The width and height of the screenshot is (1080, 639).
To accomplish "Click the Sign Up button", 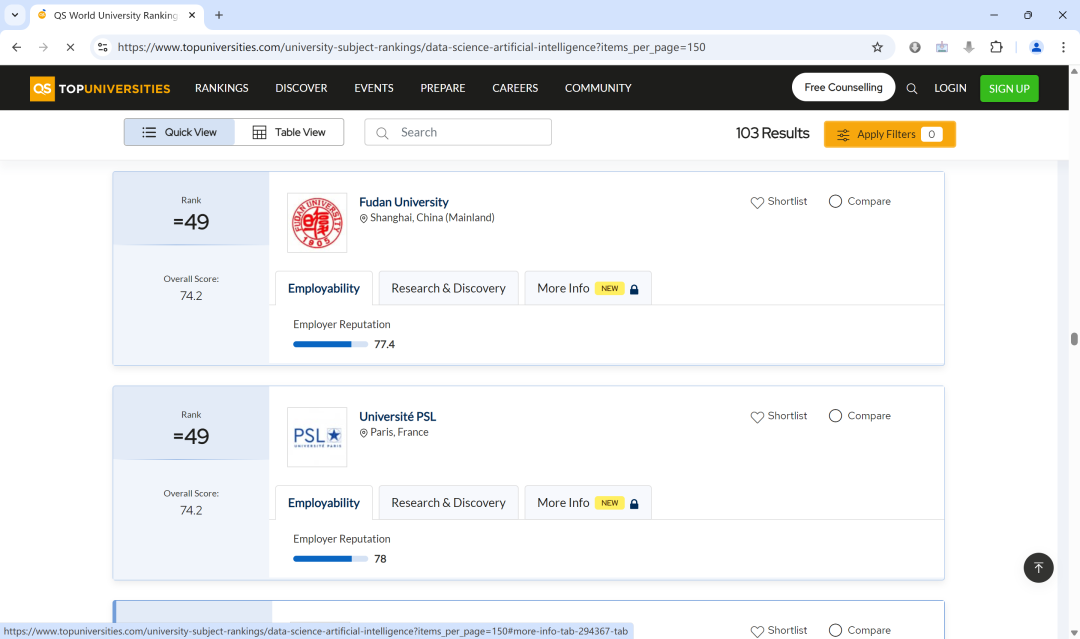I will click(1008, 88).
